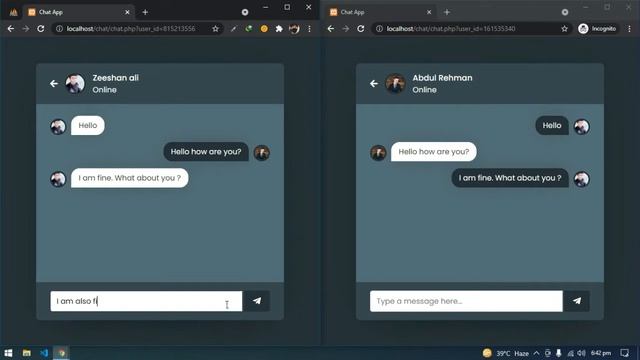Screen dimensions: 640x360
Task: Open the 39°C Haze weather widget
Action: [x=506, y=353]
